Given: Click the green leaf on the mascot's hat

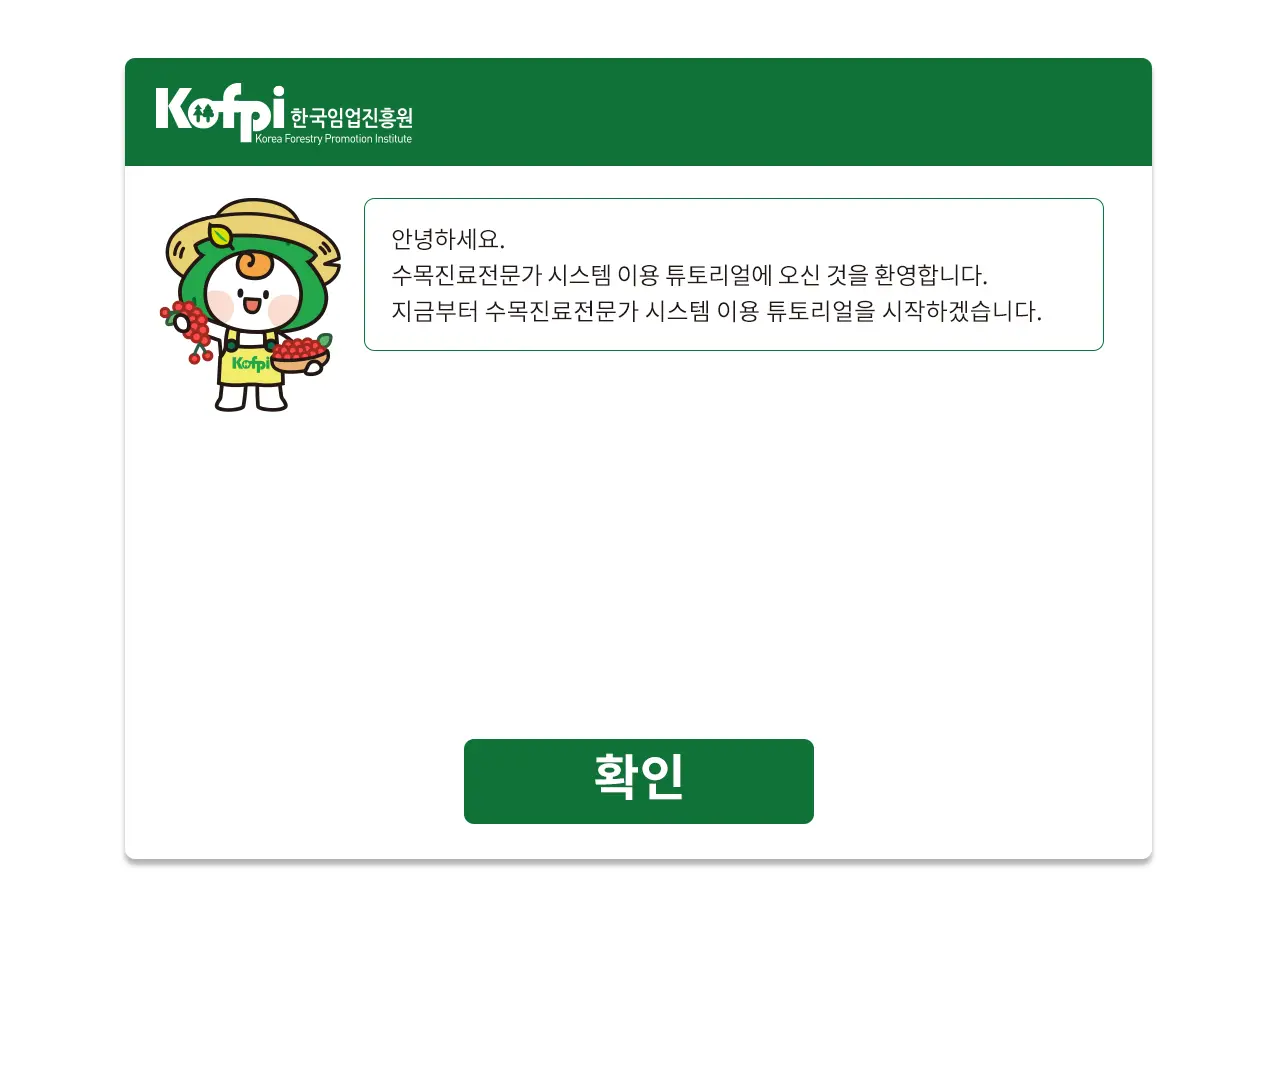Looking at the screenshot, I should [220, 237].
